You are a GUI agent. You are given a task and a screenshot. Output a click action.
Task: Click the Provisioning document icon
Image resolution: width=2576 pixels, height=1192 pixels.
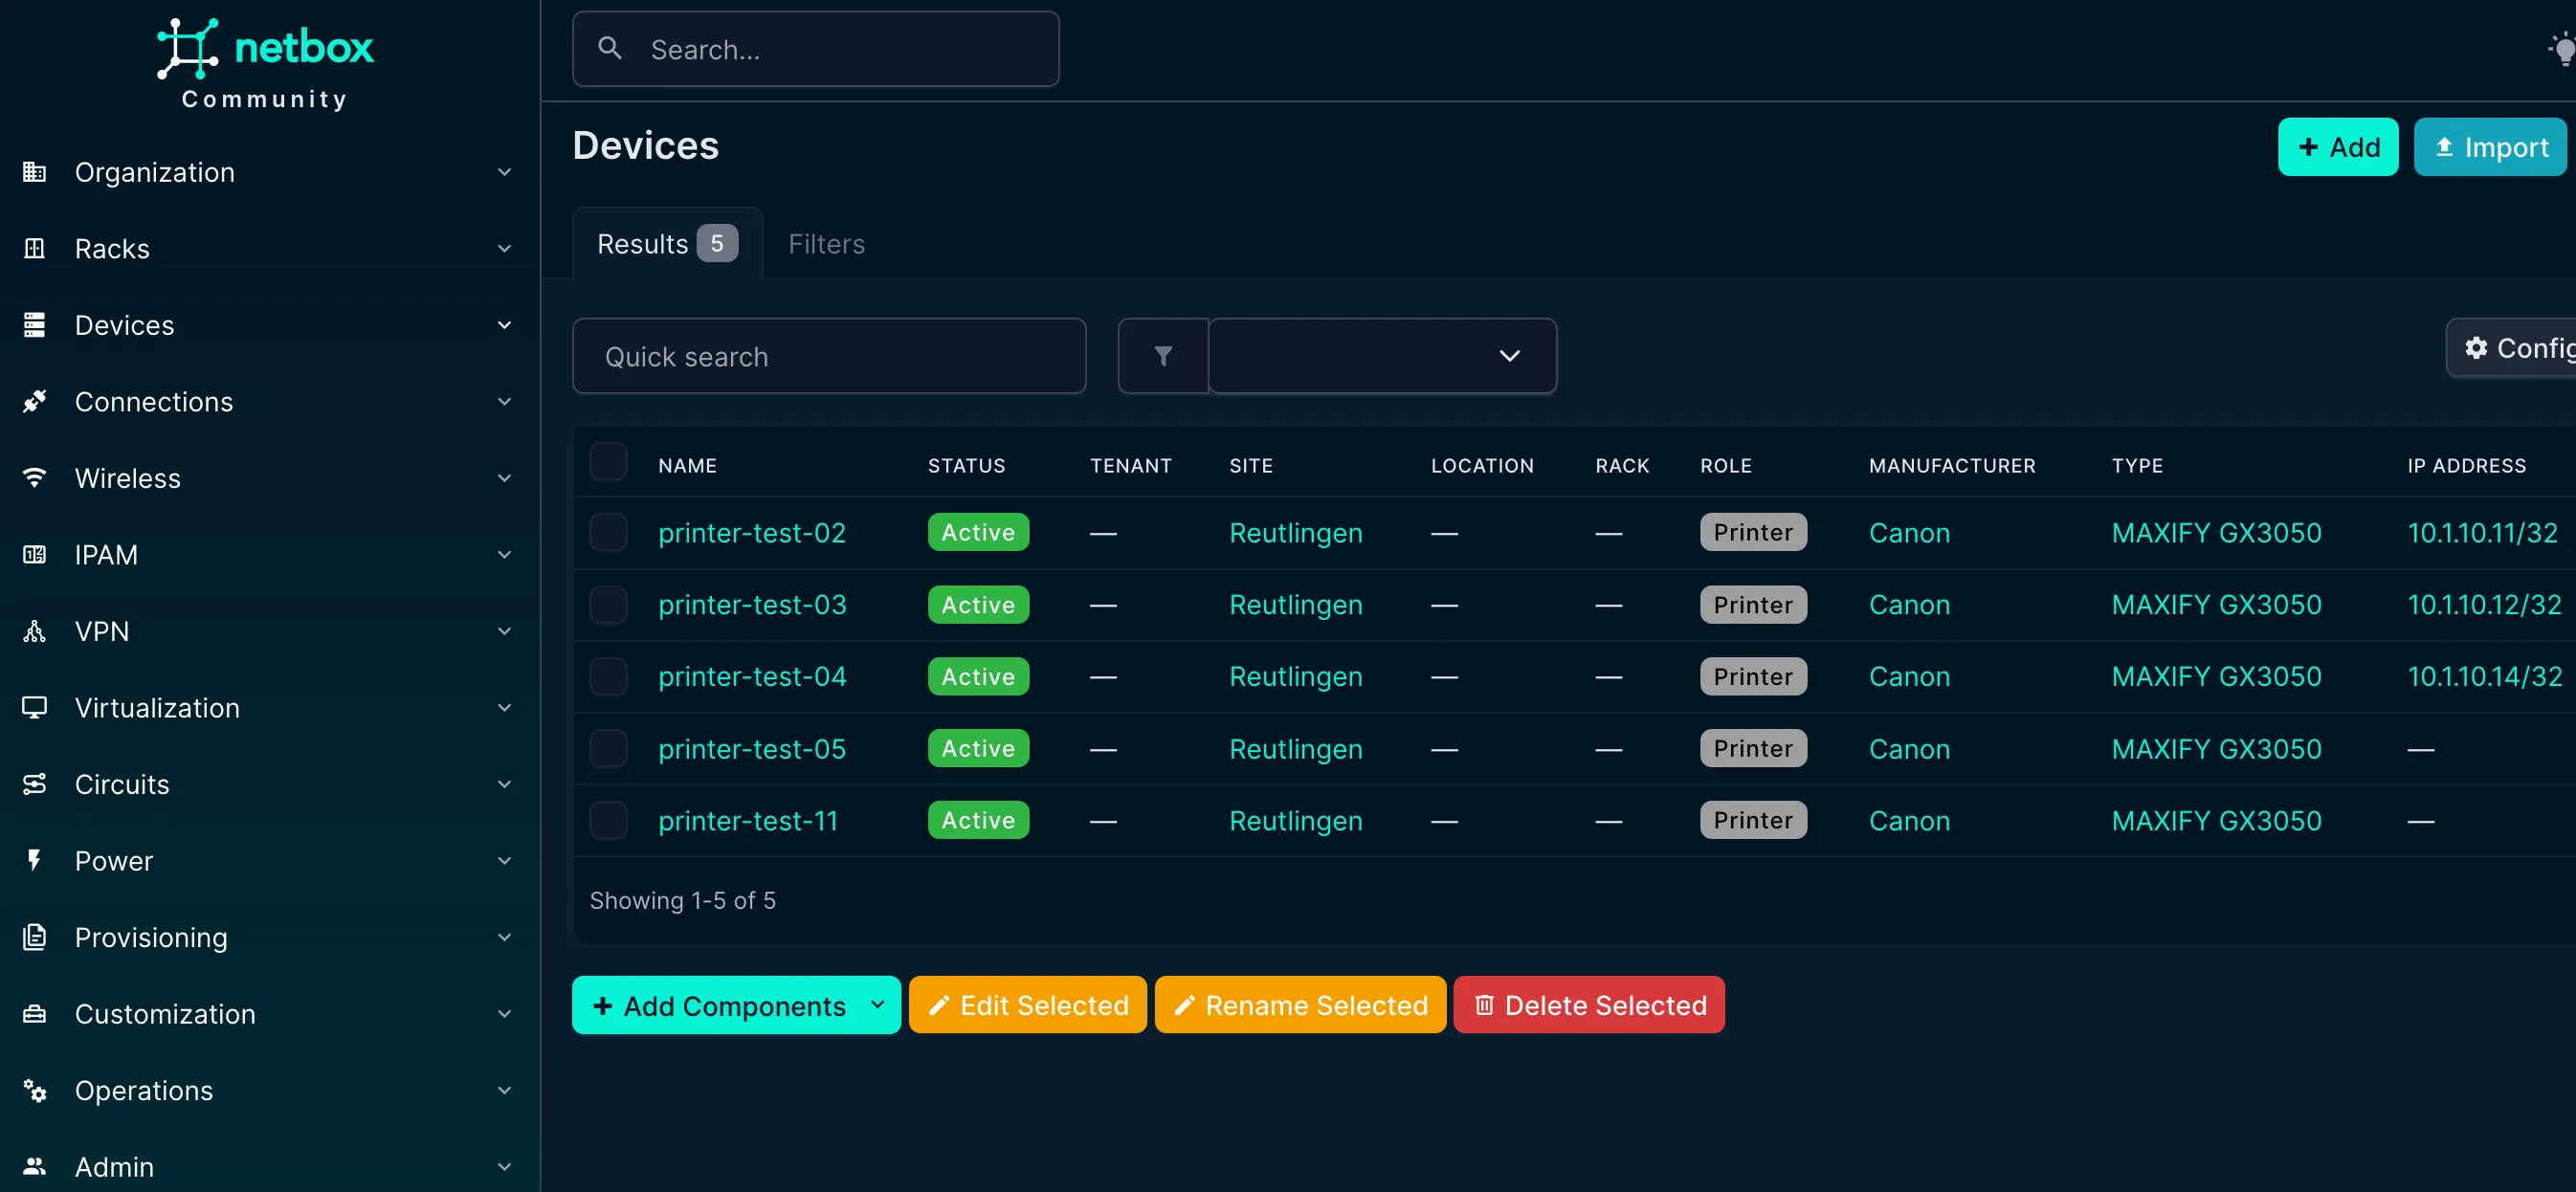tap(34, 937)
